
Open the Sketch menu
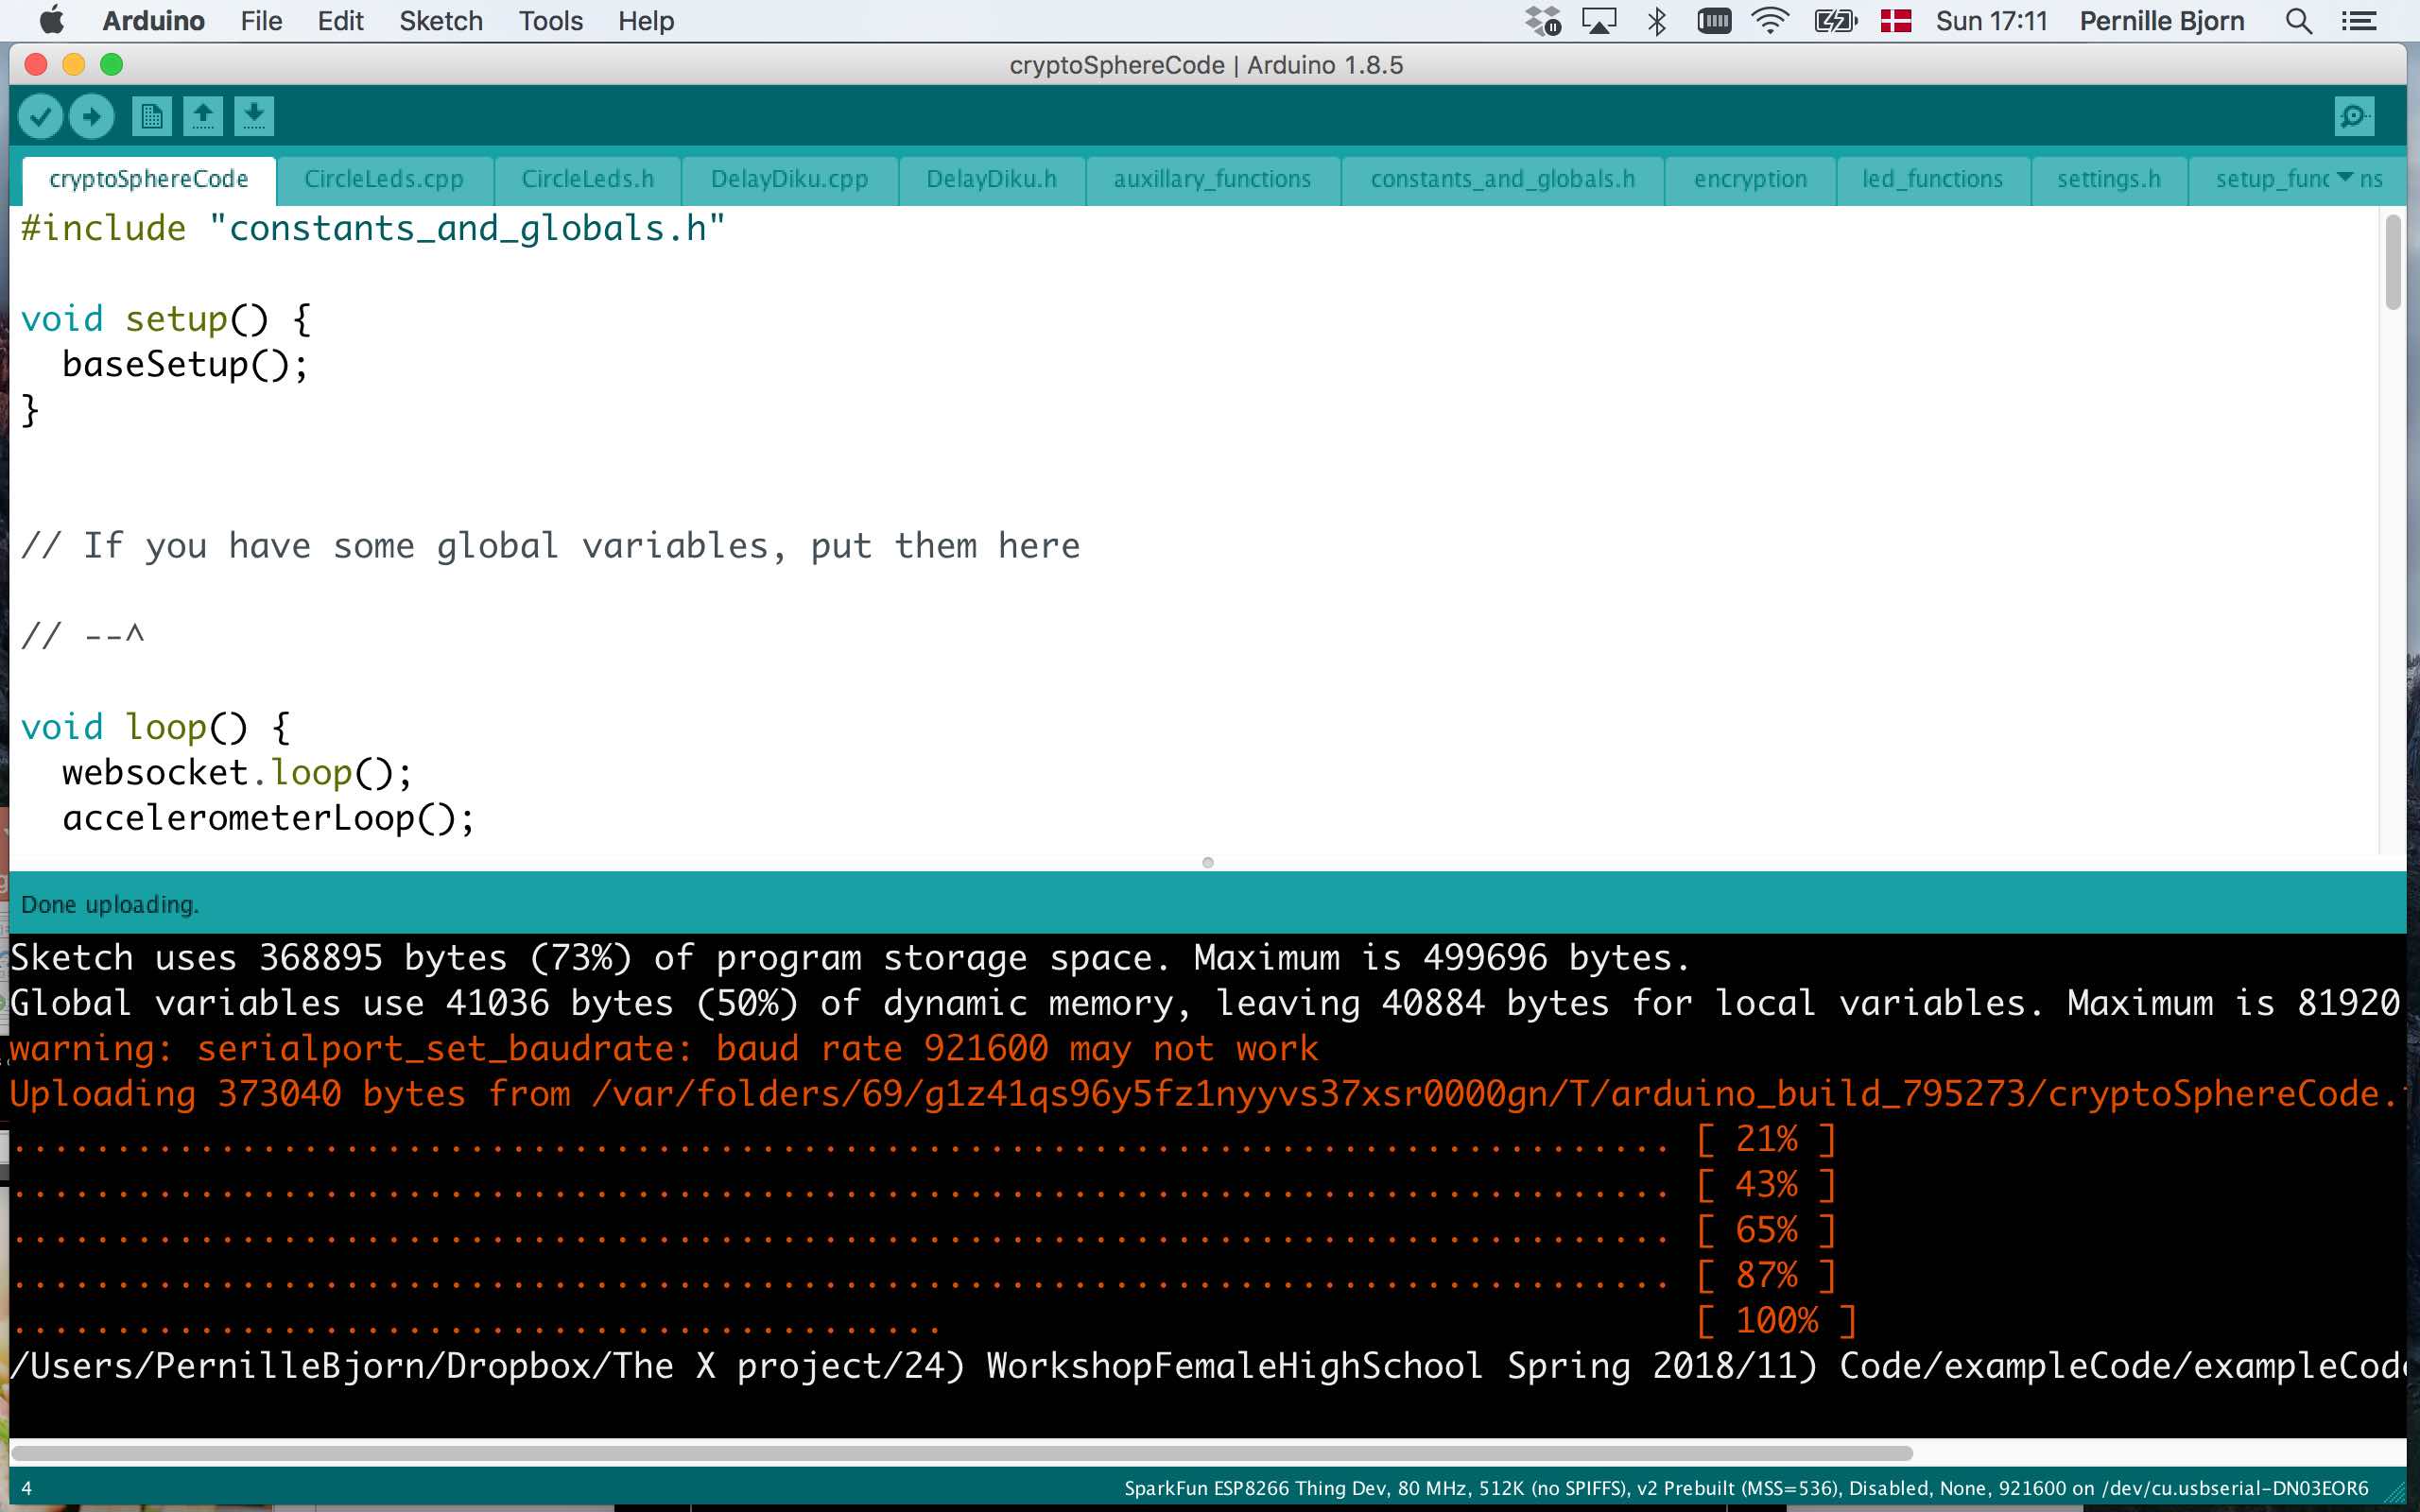440,21
